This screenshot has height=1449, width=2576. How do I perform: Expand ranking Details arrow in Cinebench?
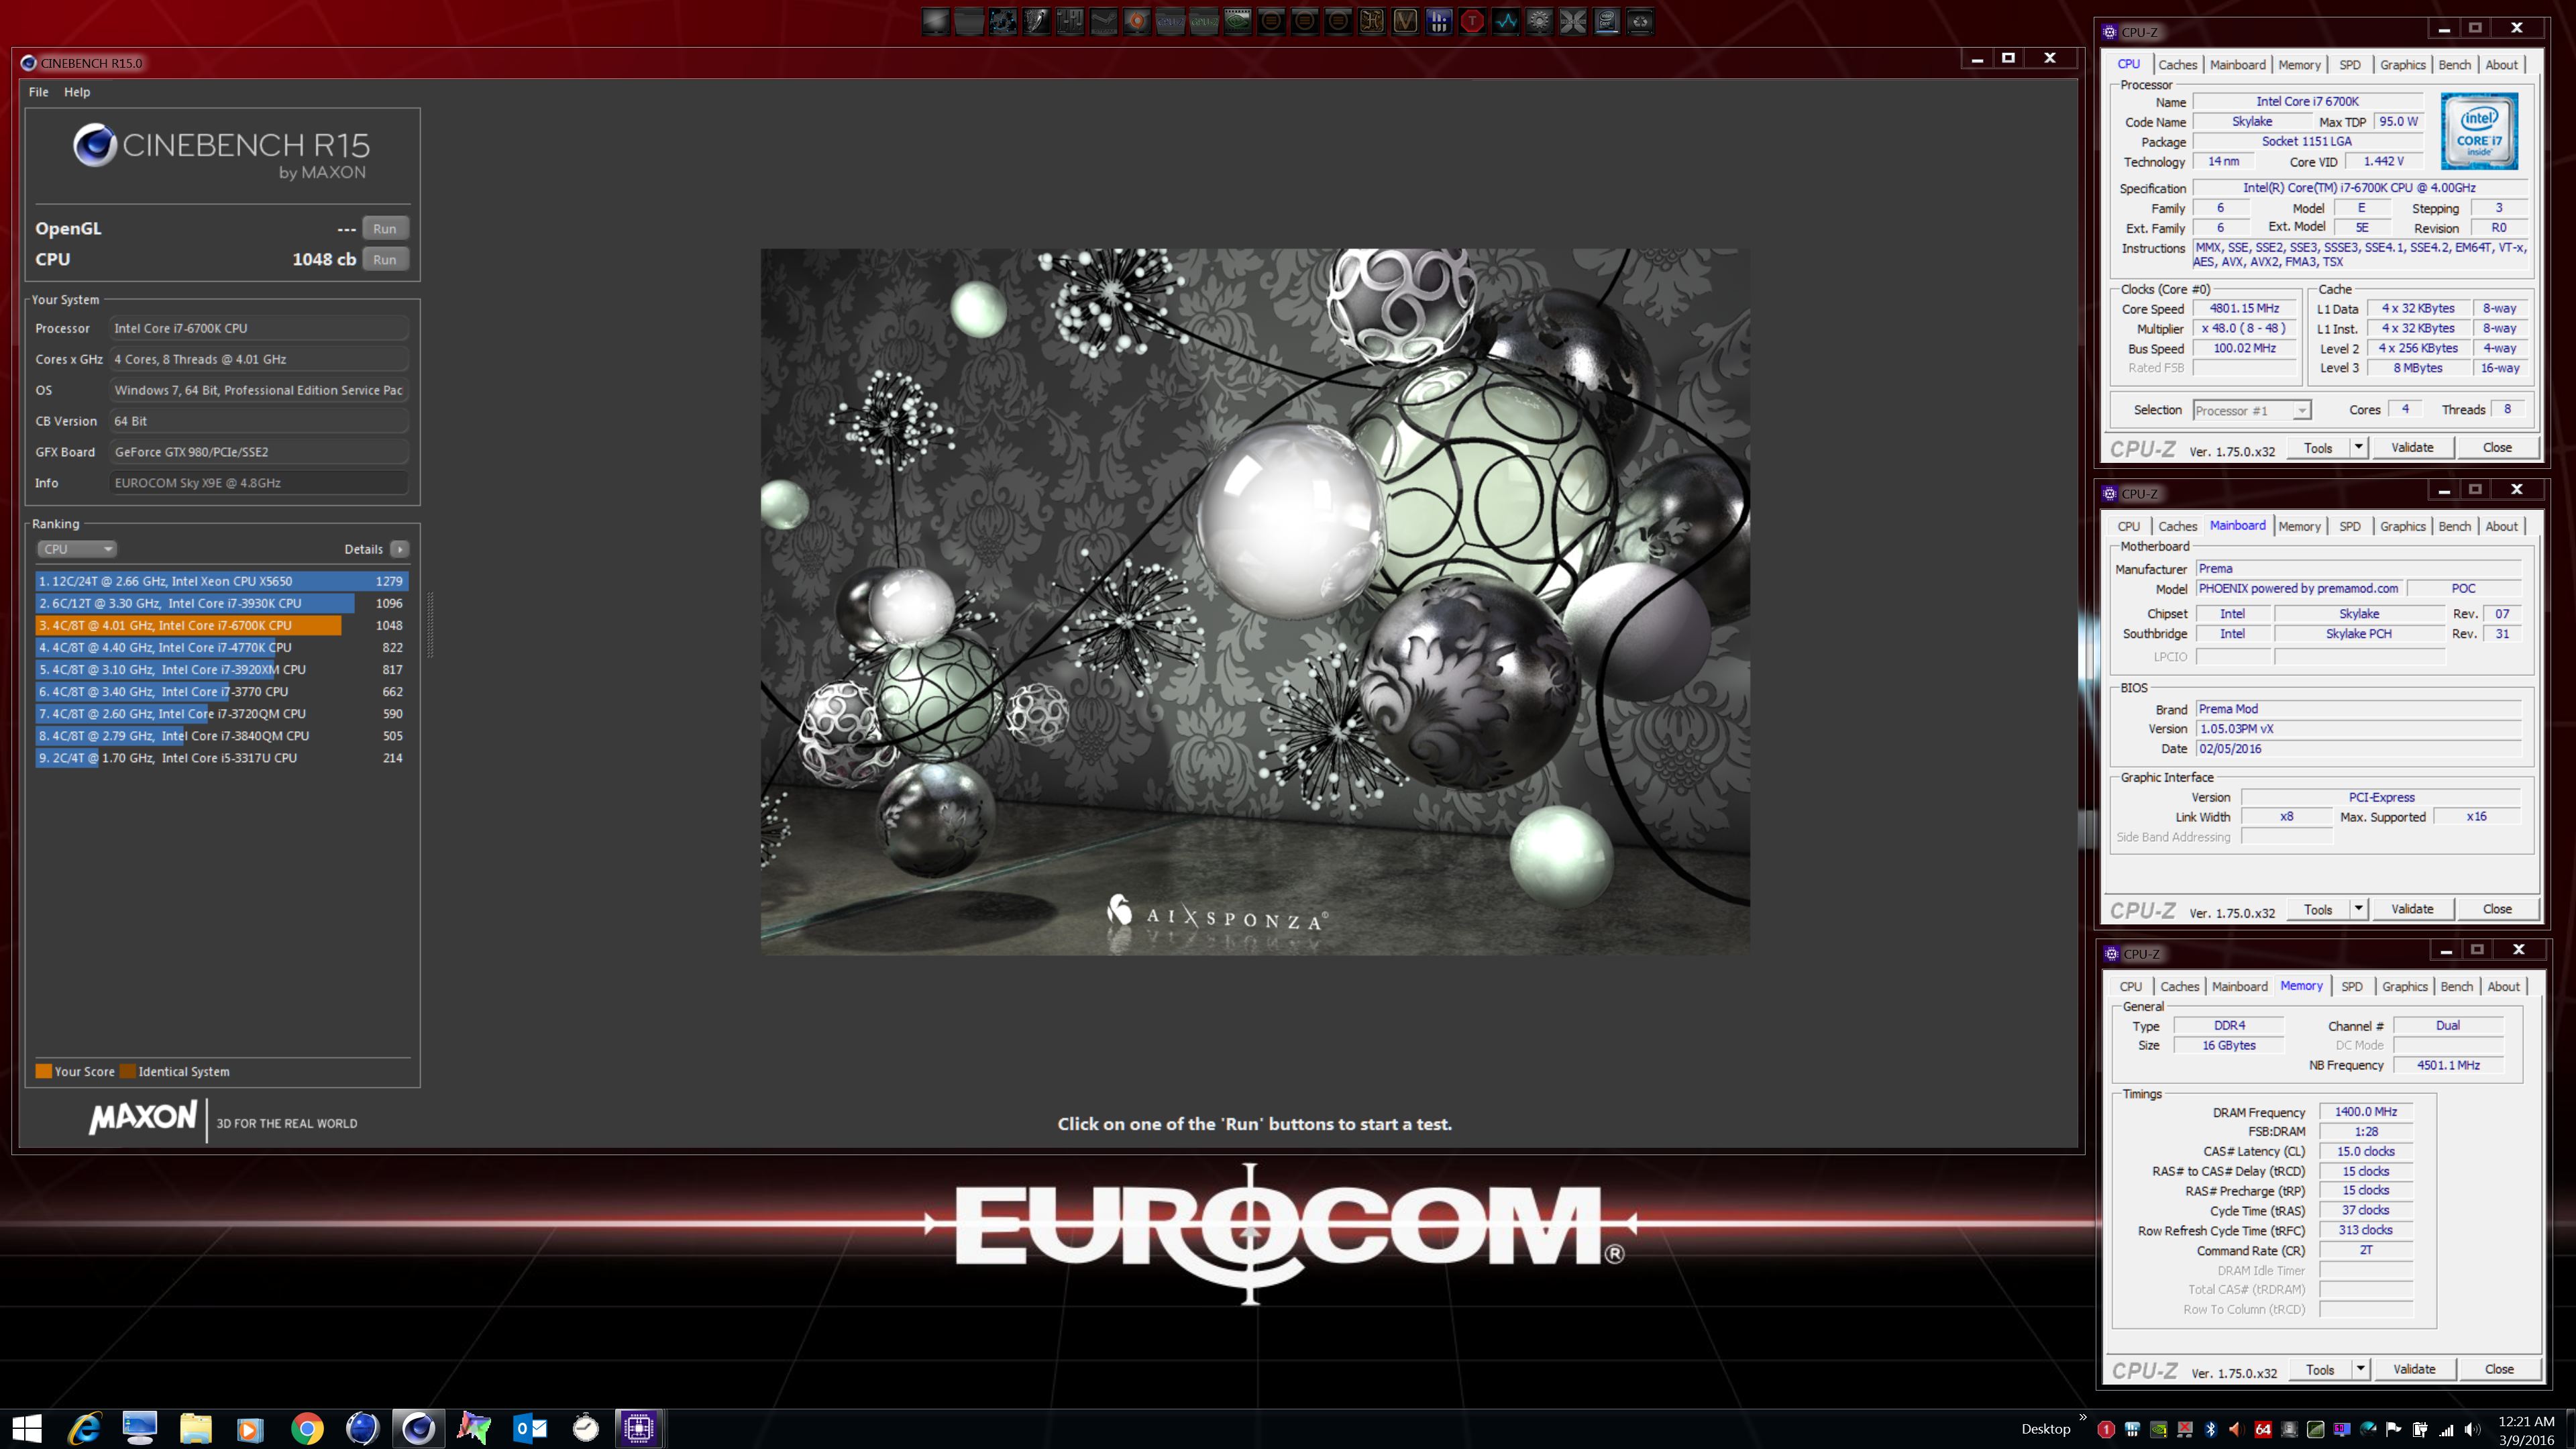(x=399, y=549)
